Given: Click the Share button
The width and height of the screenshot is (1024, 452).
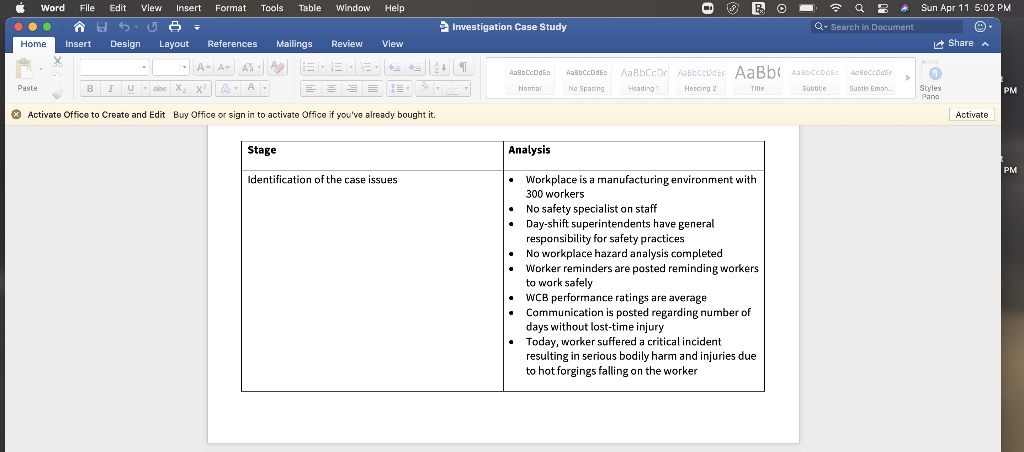Looking at the screenshot, I should [953, 43].
